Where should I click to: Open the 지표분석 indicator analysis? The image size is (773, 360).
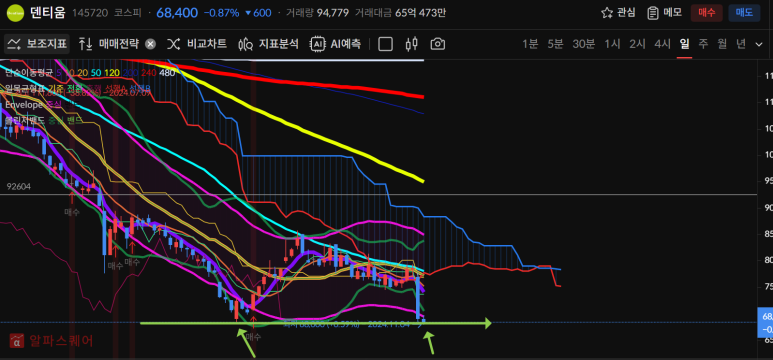coord(268,44)
